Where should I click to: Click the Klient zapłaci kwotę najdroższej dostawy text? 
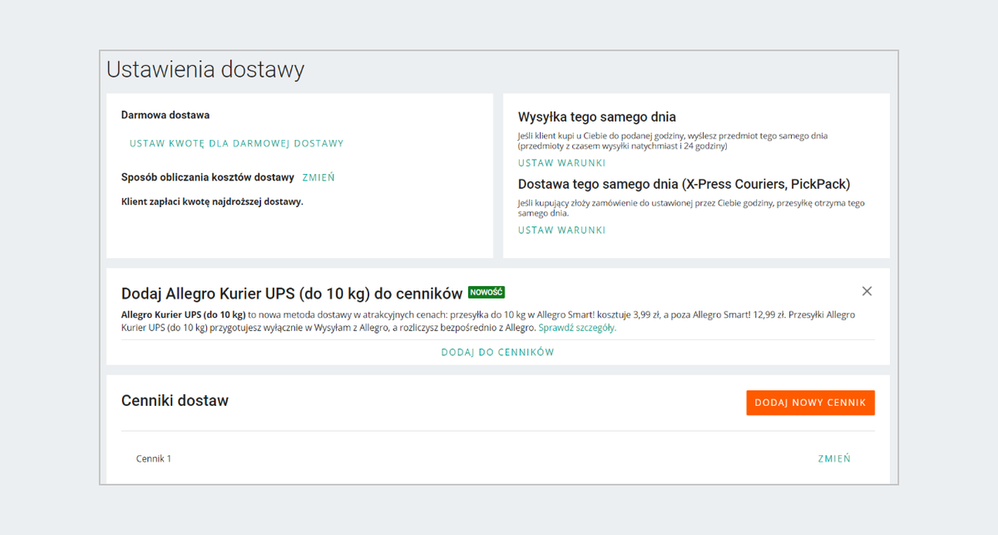[212, 202]
